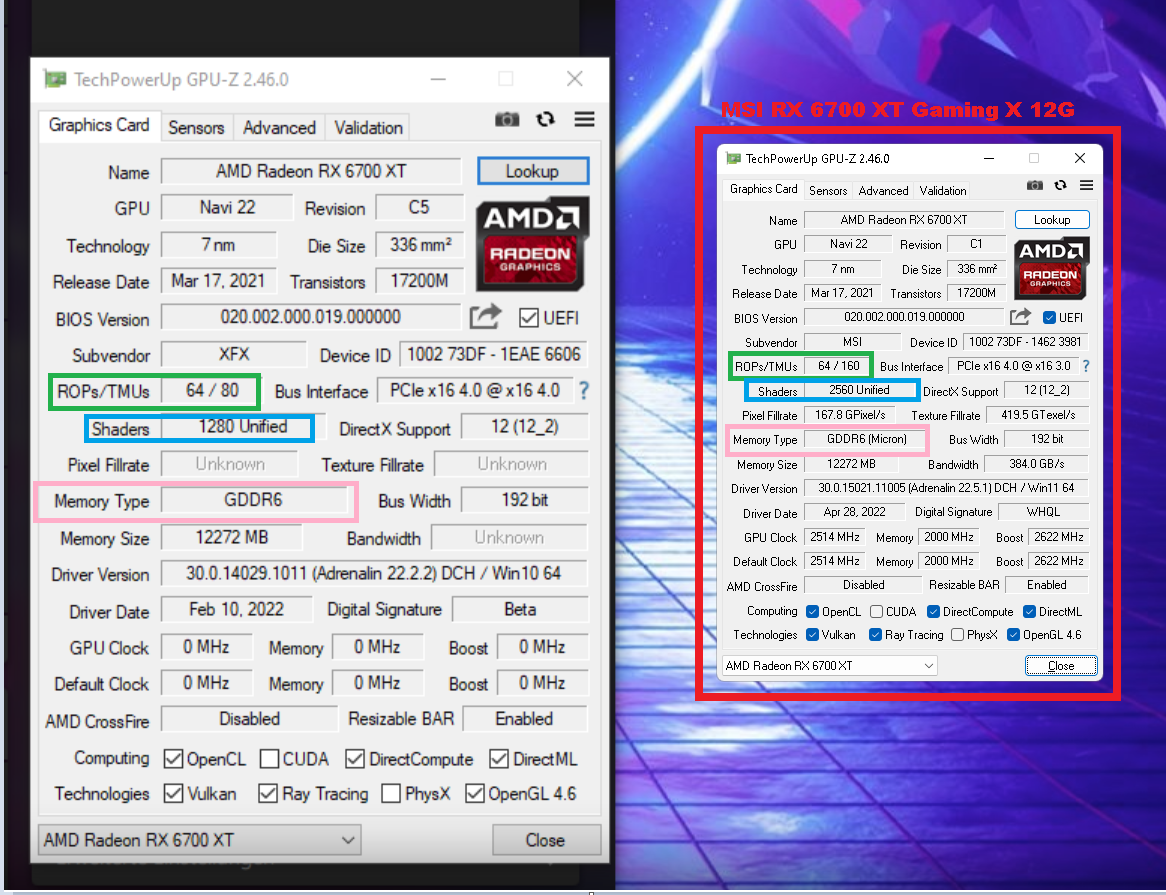Click GPU-Z app icon in right title bar
The width and height of the screenshot is (1166, 895).
734,158
